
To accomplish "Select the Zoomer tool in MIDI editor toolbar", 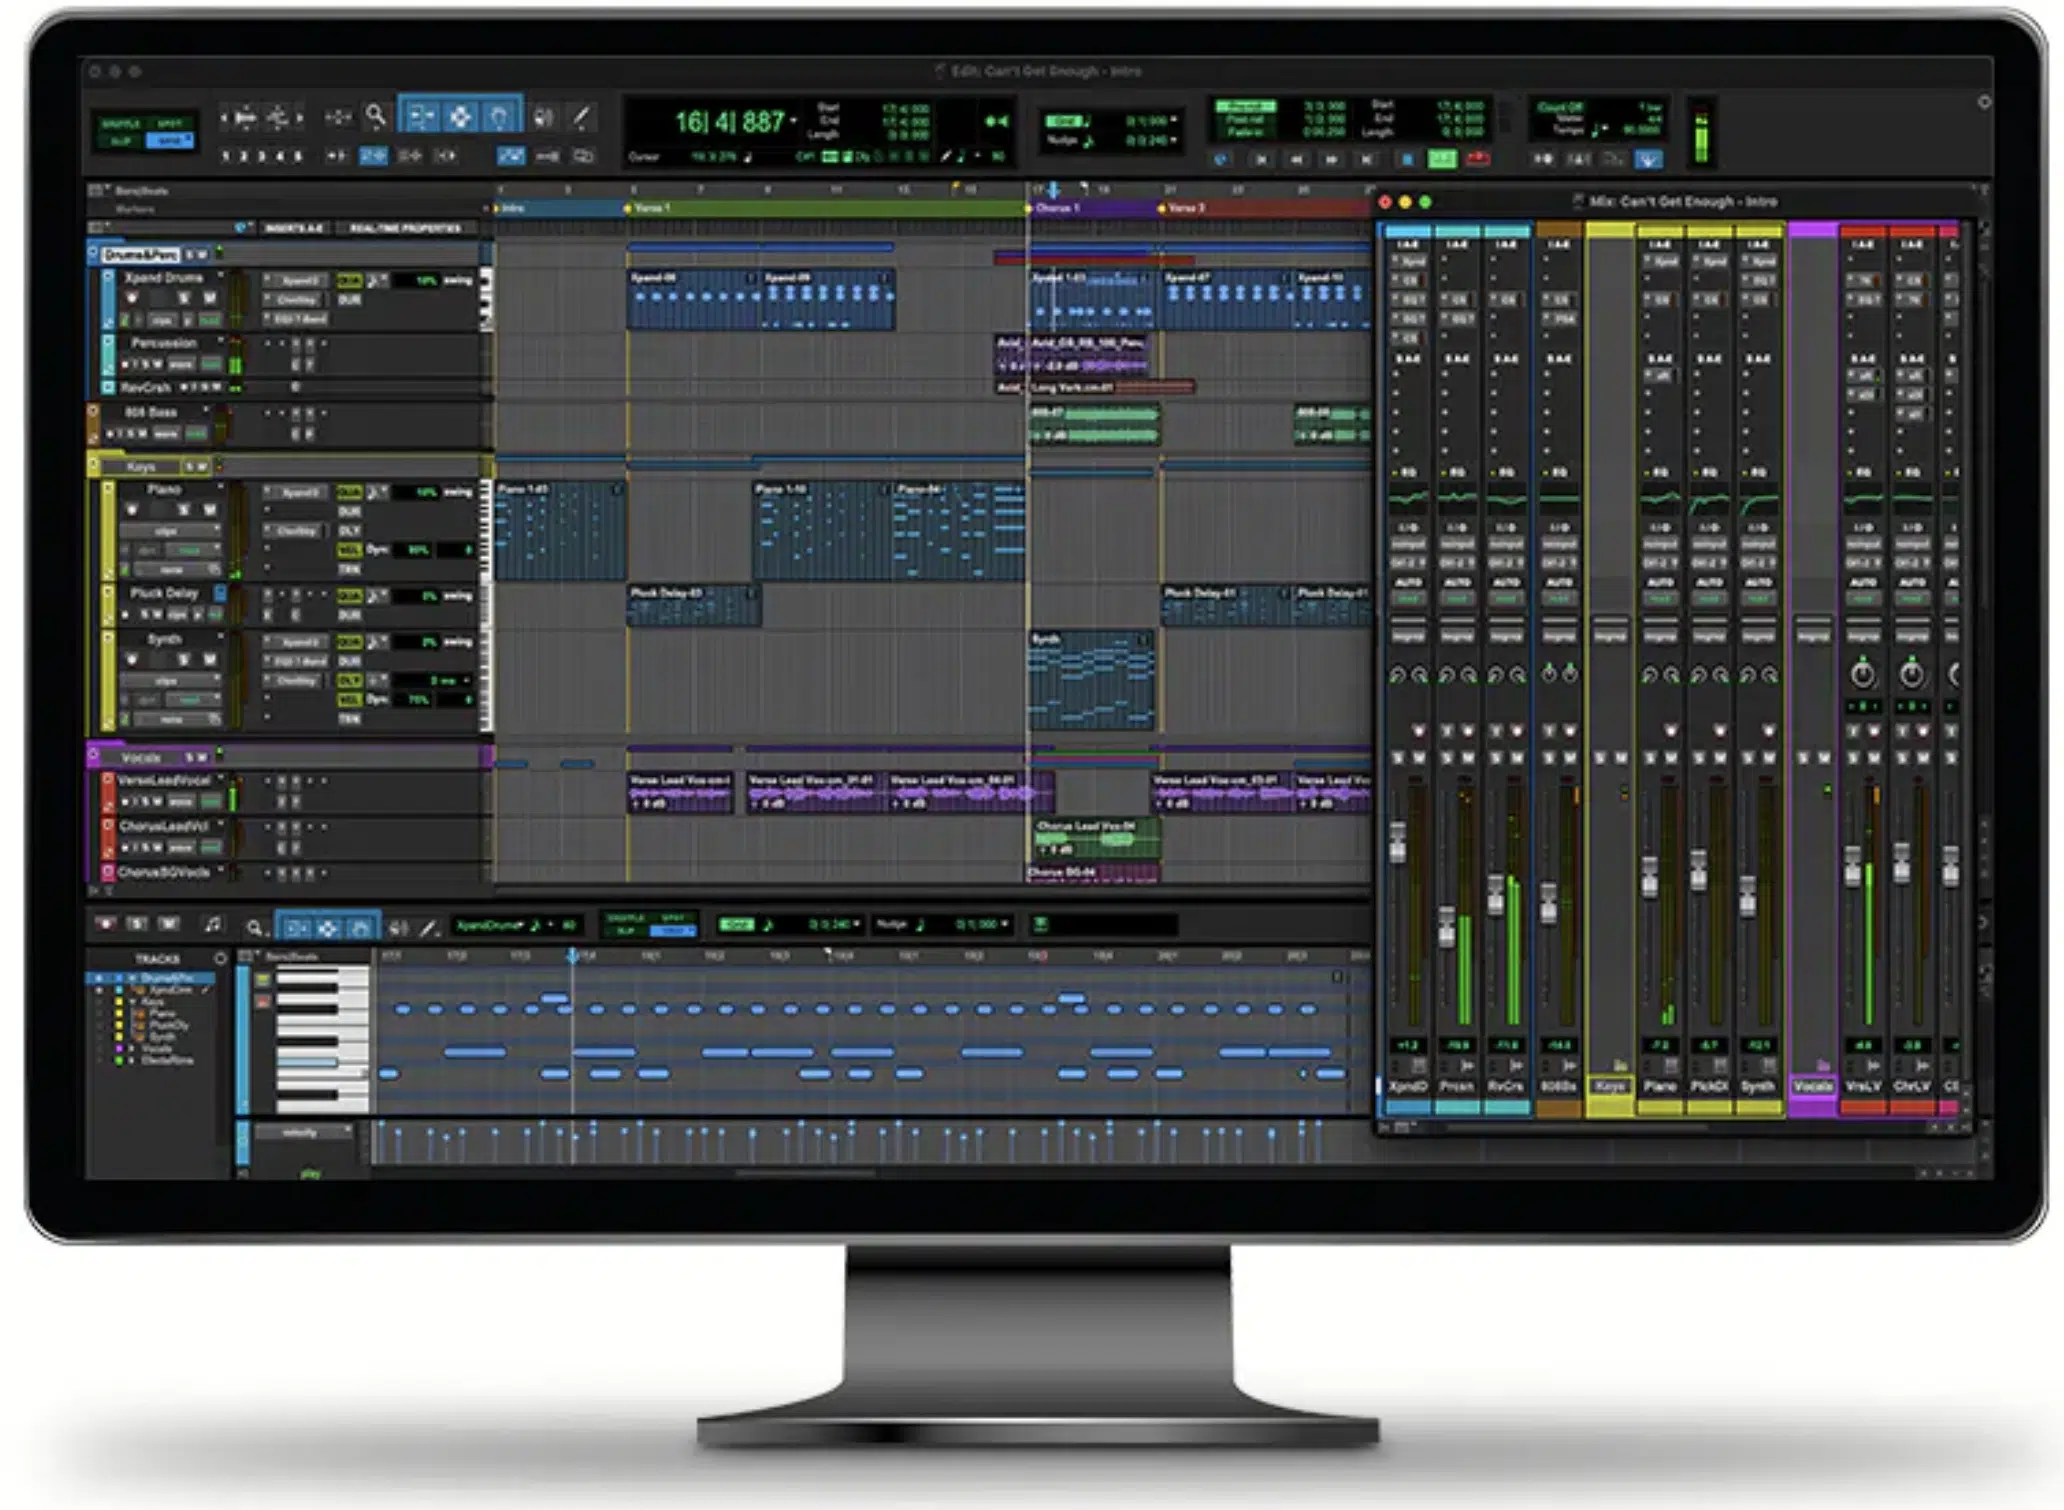I will 254,928.
